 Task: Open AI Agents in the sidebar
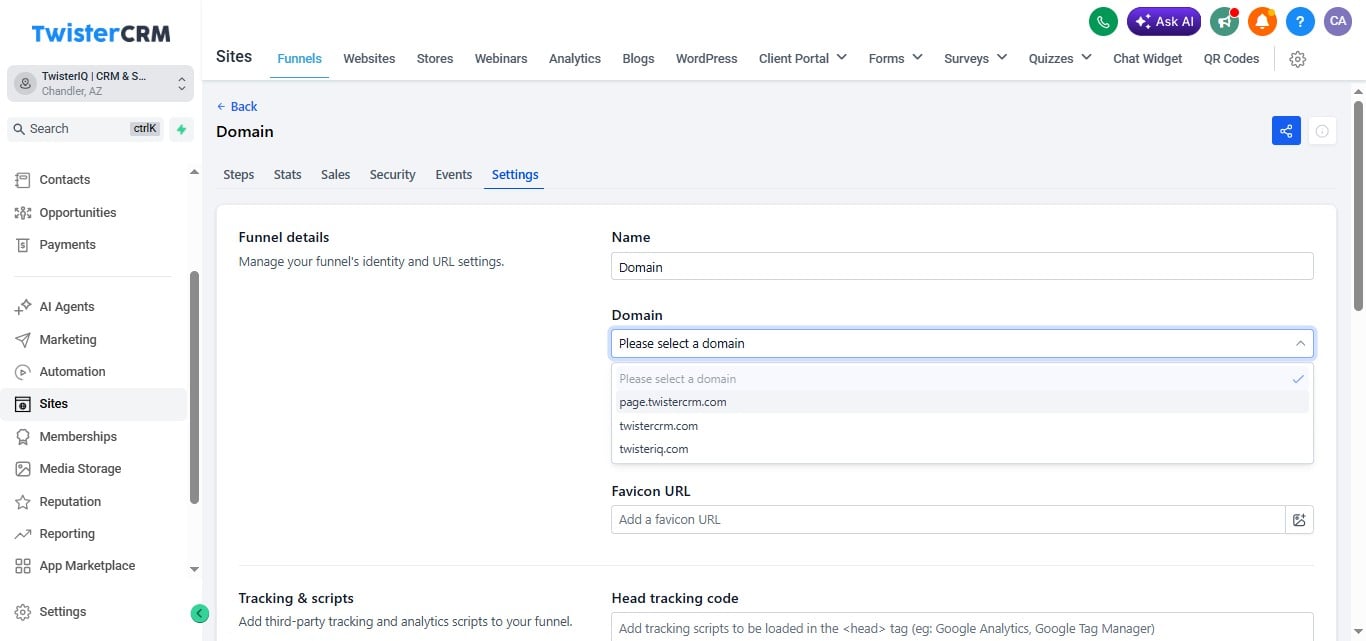tap(67, 307)
